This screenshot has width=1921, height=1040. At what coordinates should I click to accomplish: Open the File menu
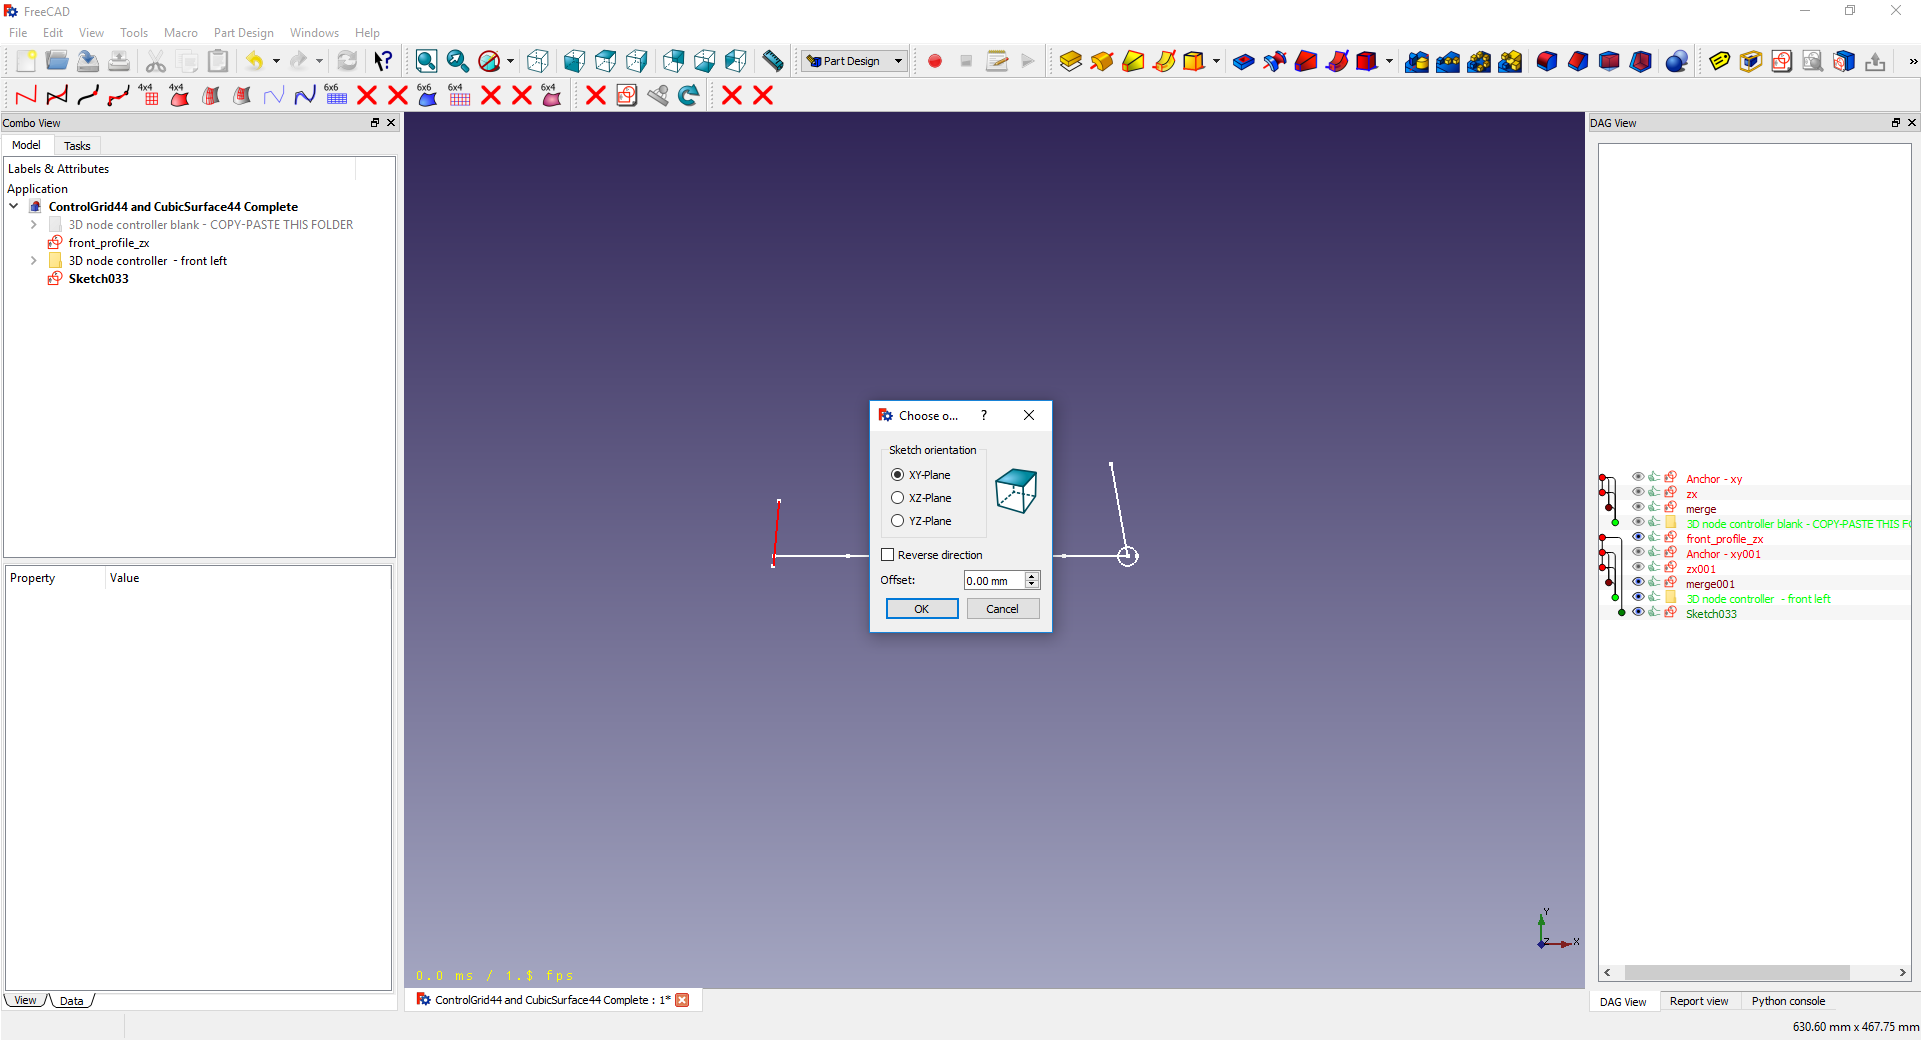coord(18,33)
